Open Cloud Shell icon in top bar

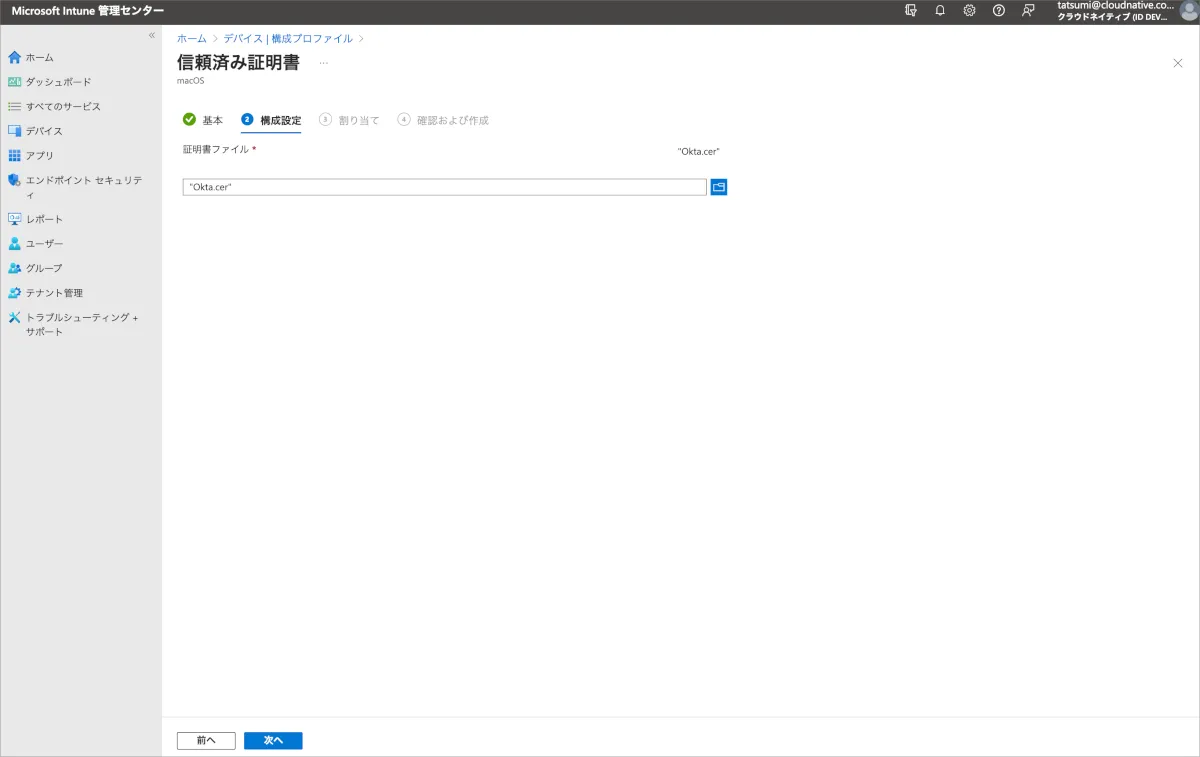[x=910, y=10]
